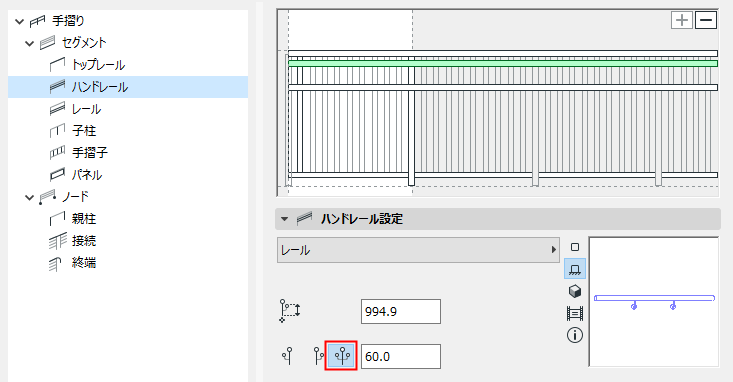Choose right-side handrail option
The height and width of the screenshot is (382, 733).
318,356
